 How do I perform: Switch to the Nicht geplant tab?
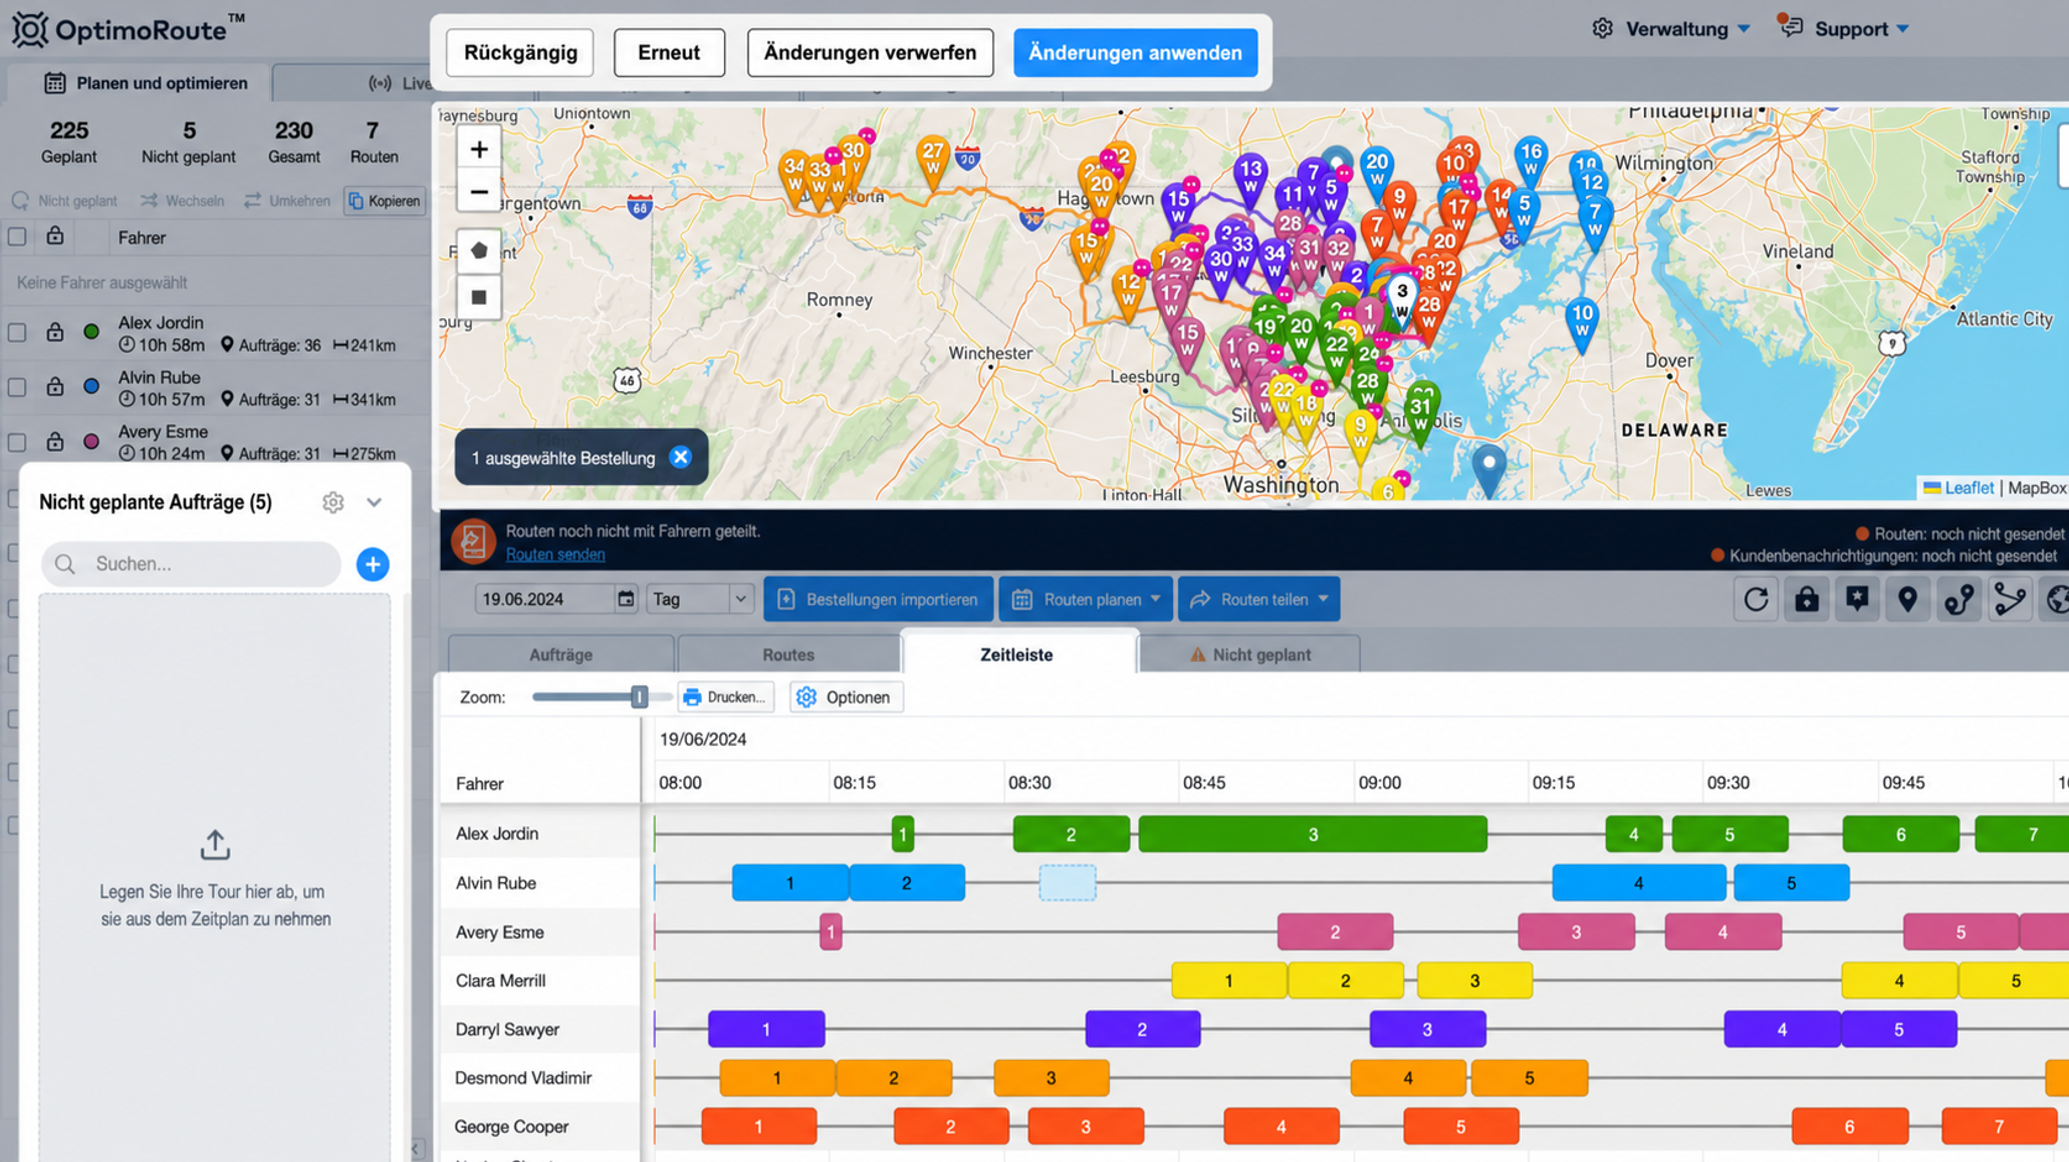coord(1250,655)
